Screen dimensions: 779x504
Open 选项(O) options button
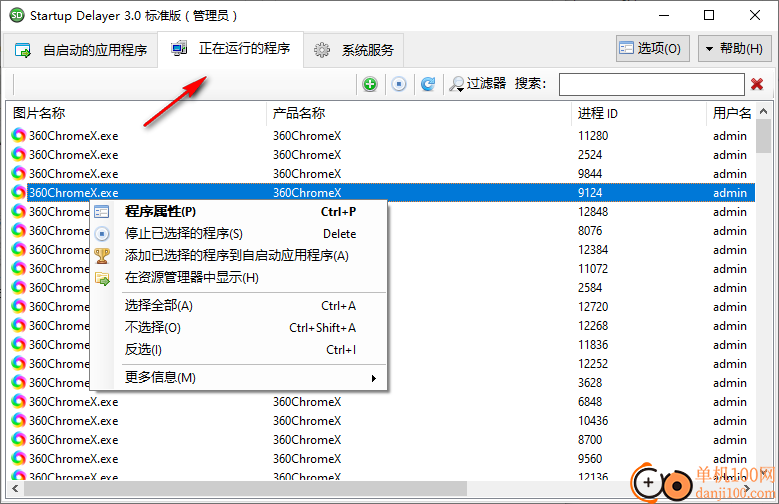[653, 49]
